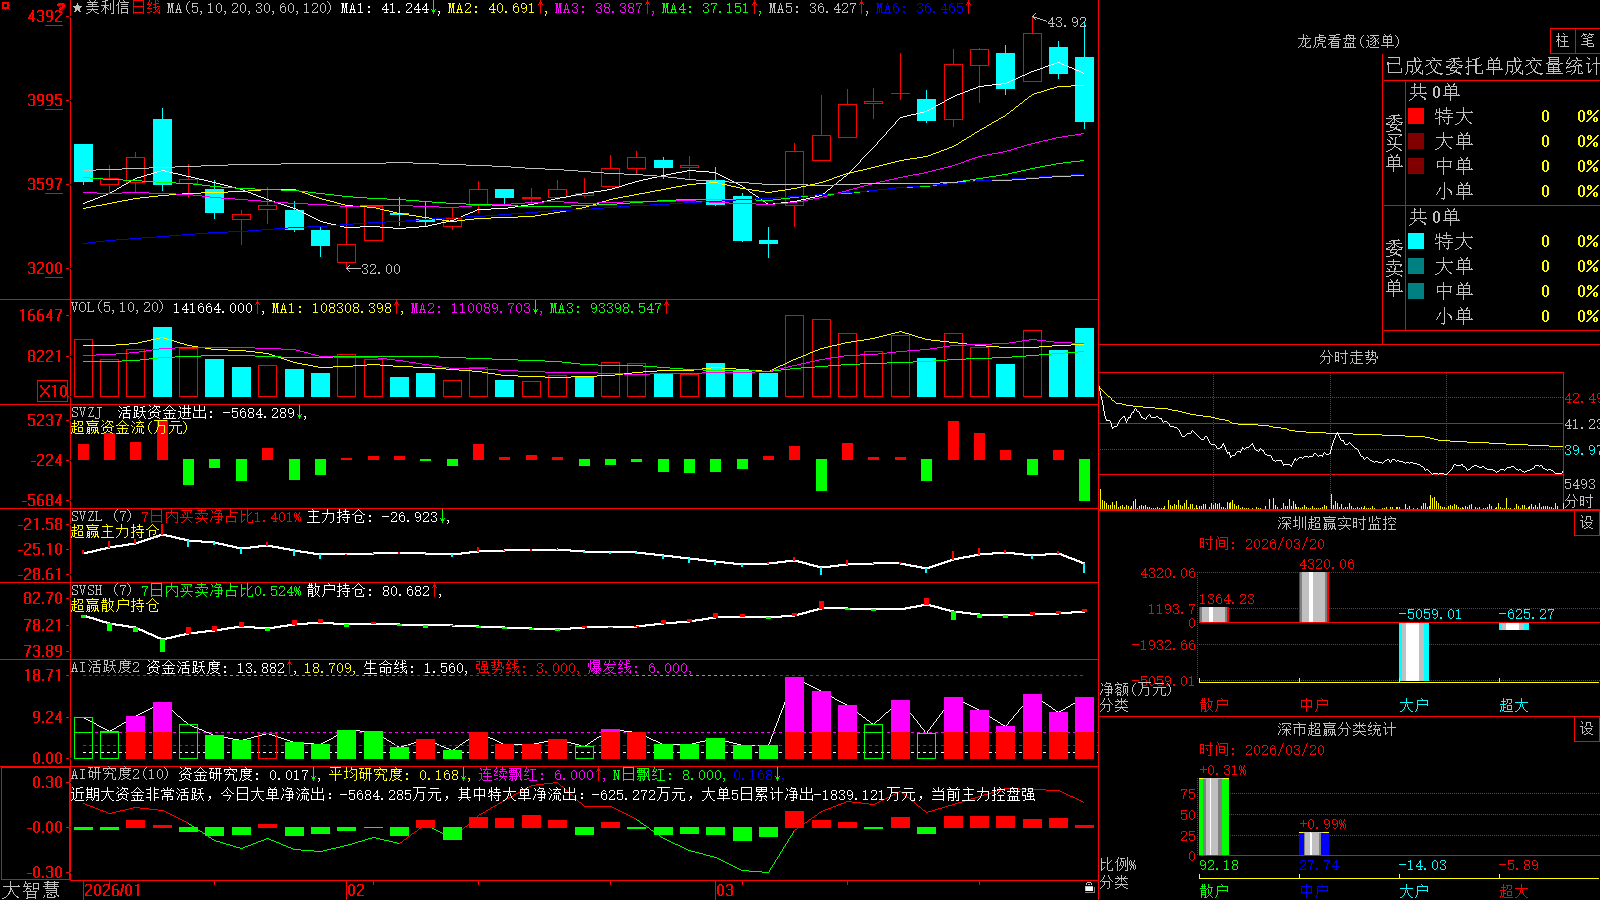This screenshot has width=1600, height=900.
Task: Click the teal 大单 sell order swatch
Action: 1416,266
